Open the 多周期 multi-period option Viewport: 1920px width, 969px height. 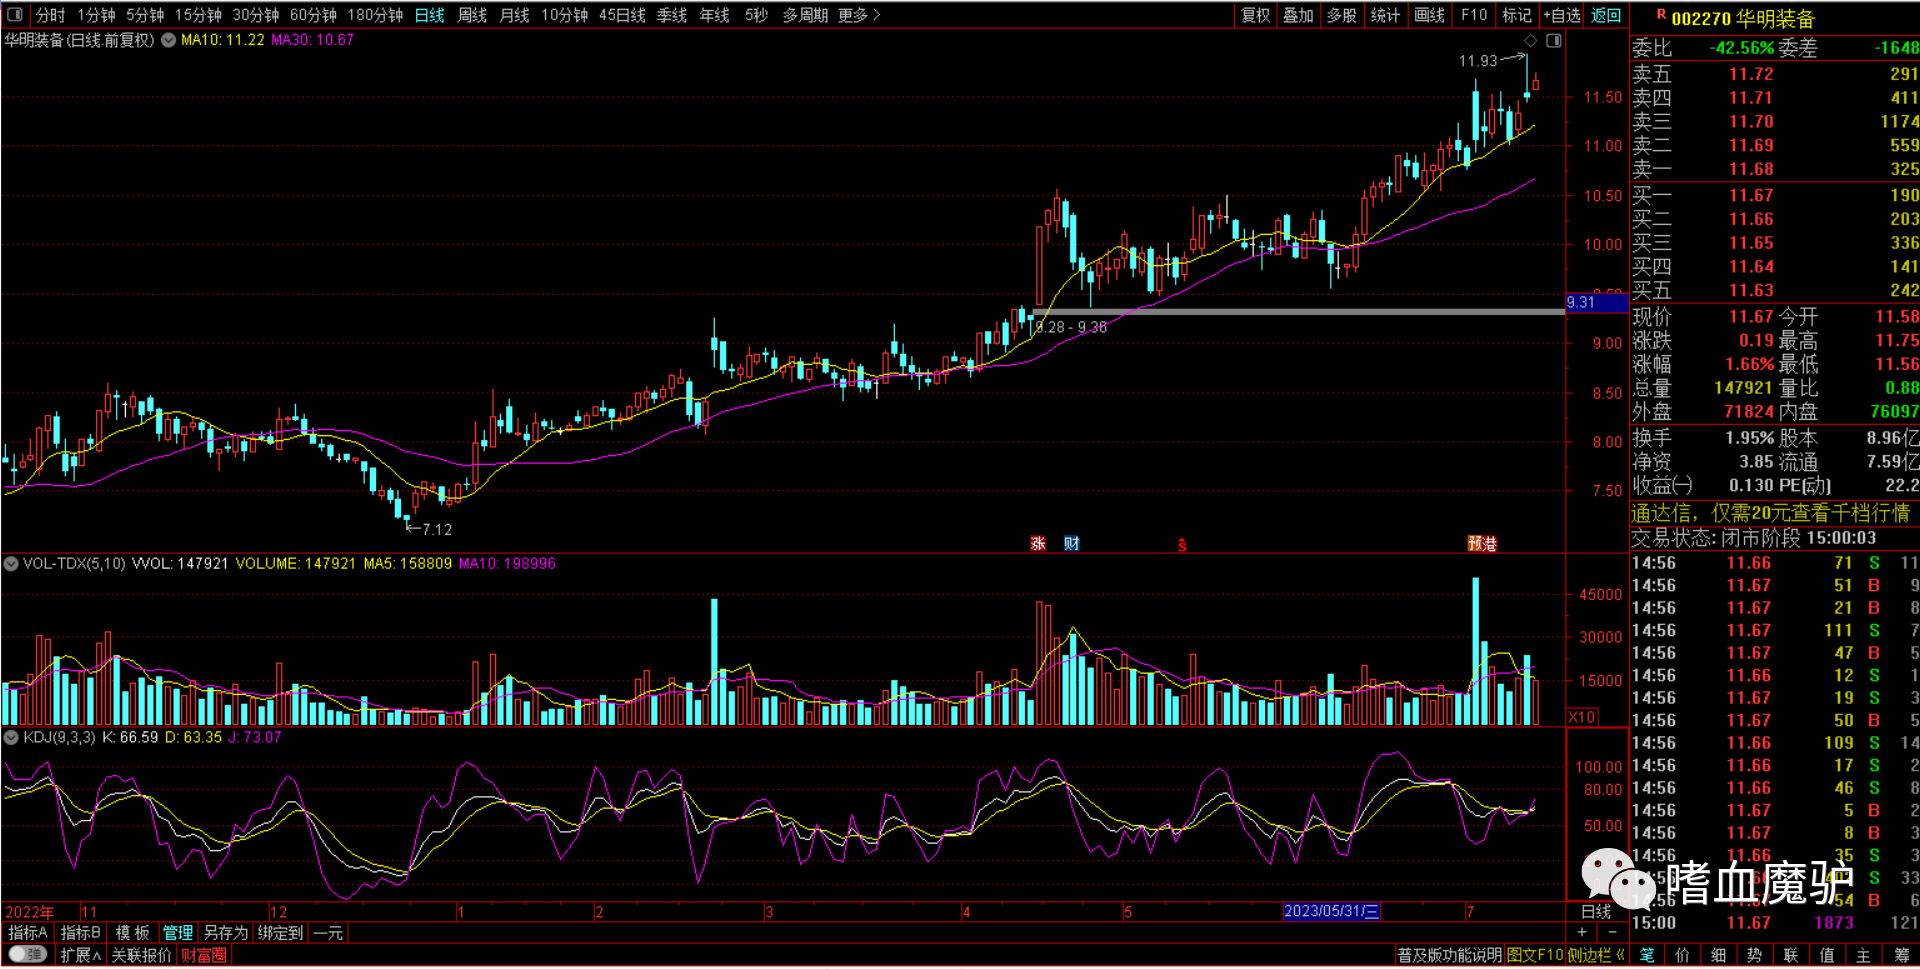(805, 15)
